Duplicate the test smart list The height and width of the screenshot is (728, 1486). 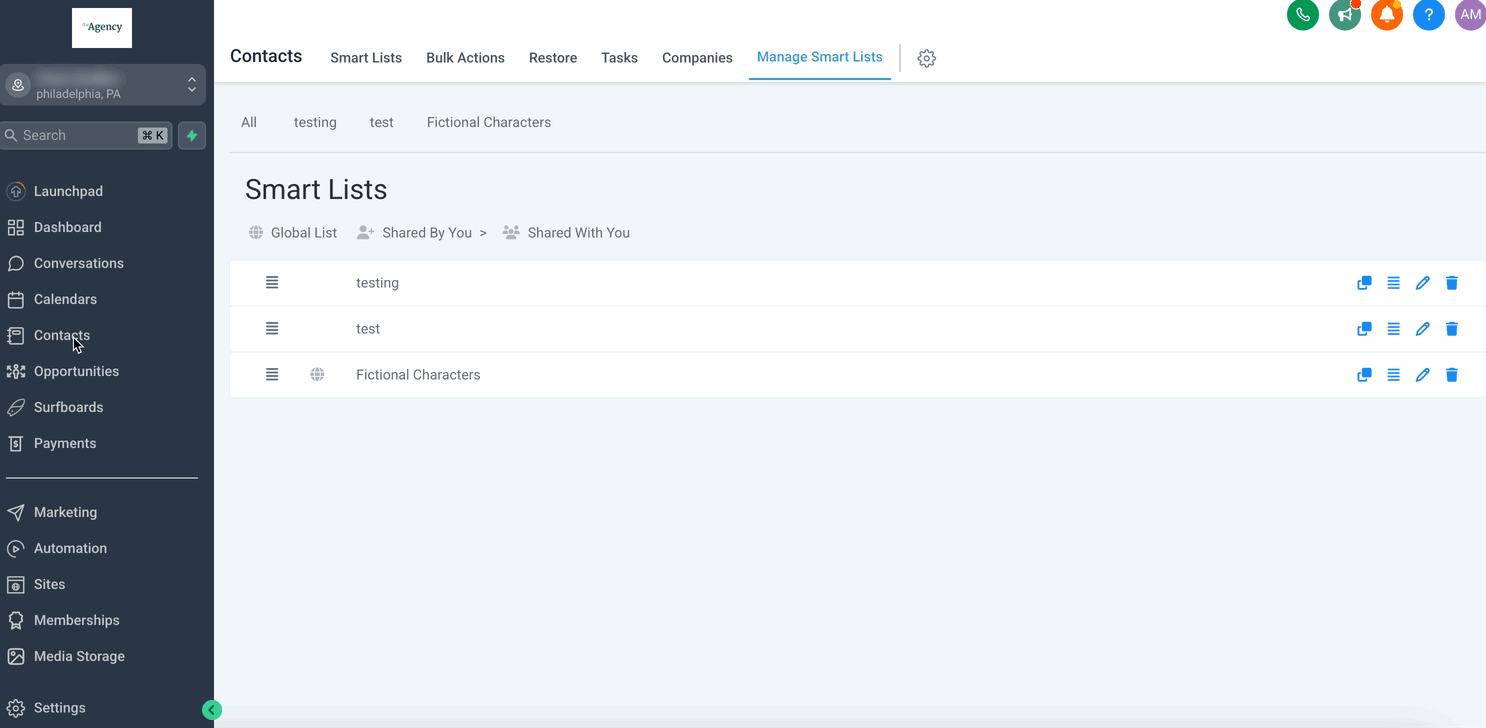1364,329
